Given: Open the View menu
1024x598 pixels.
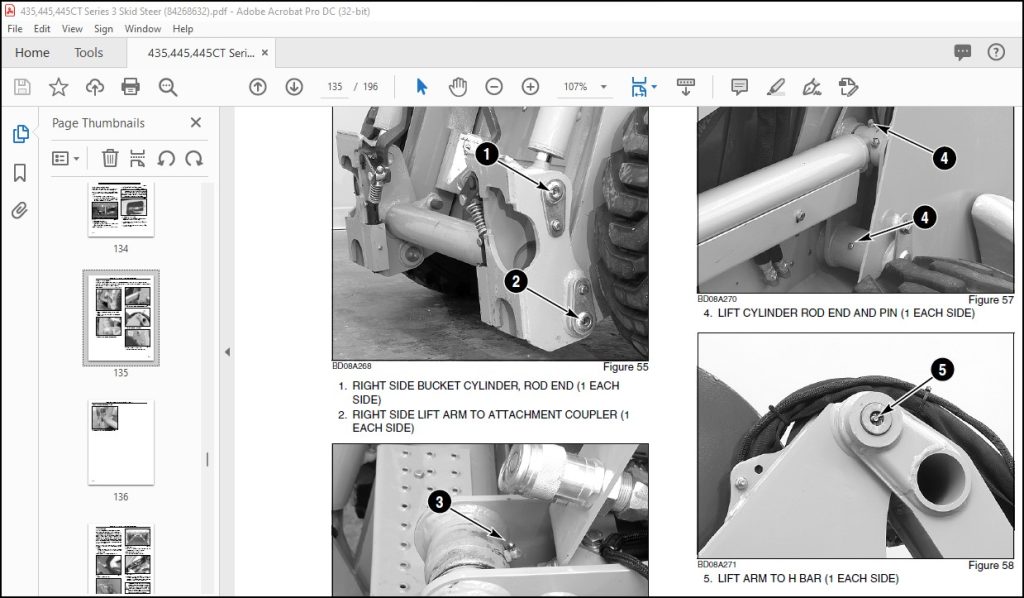Looking at the screenshot, I should pyautogui.click(x=72, y=29).
